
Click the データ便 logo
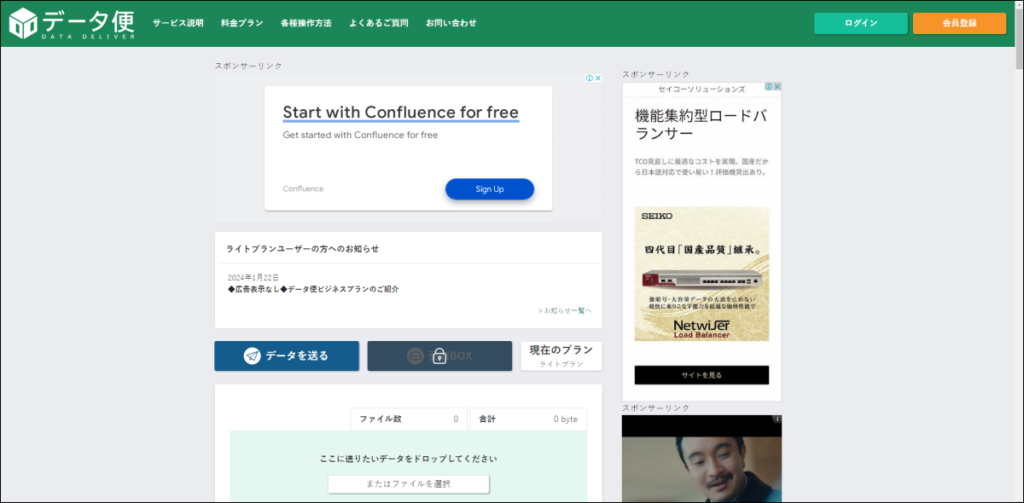click(x=72, y=24)
